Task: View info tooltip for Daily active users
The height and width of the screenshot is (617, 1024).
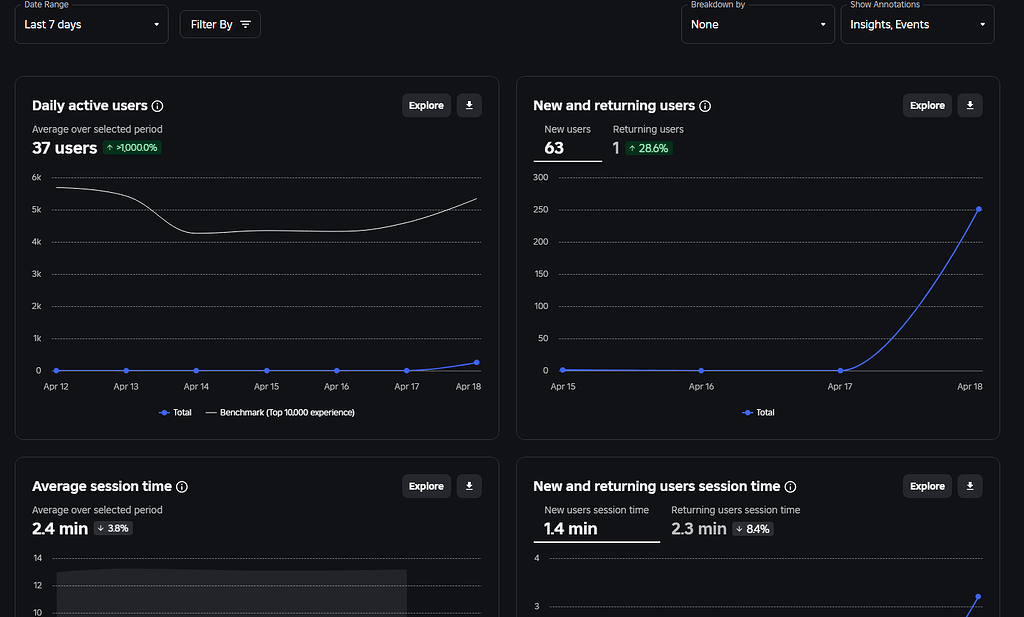Action: click(x=159, y=105)
